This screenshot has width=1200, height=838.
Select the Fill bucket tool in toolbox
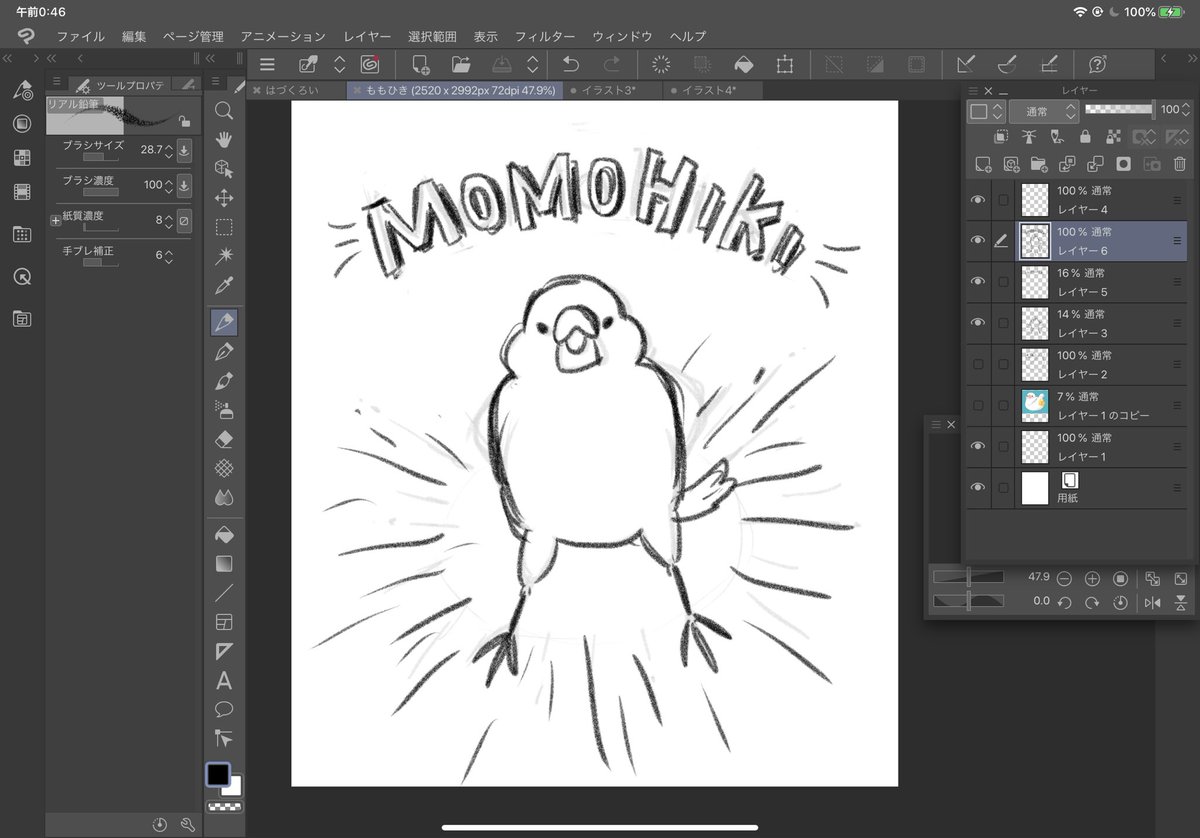(224, 534)
